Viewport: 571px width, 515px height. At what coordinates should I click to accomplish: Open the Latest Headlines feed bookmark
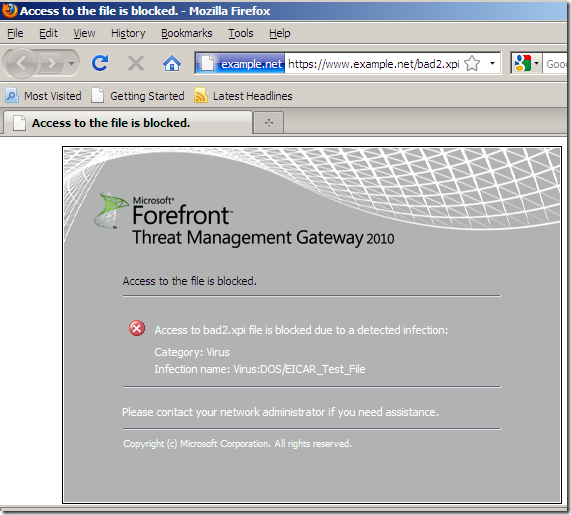tap(243, 96)
